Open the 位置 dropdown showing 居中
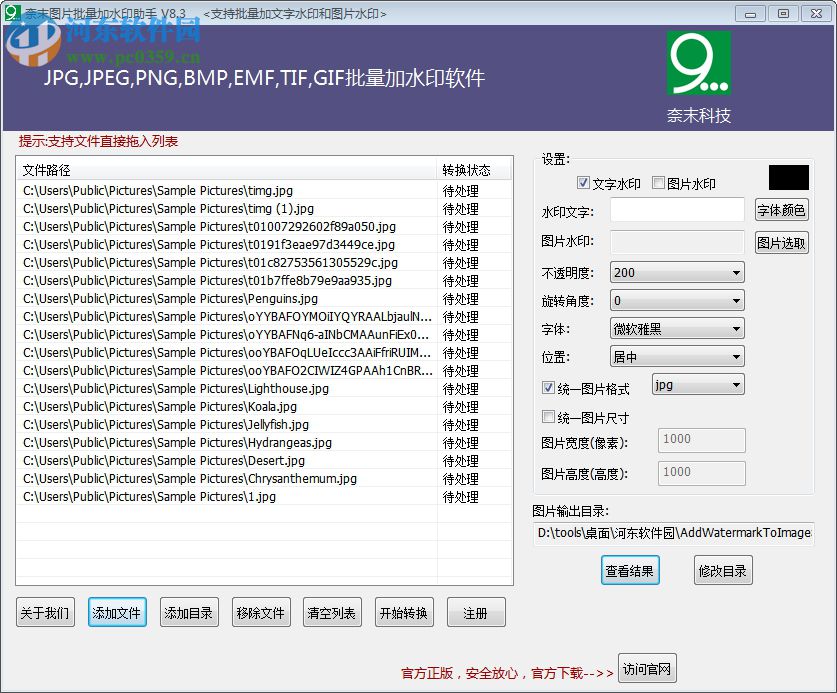The height and width of the screenshot is (693, 837). (676, 356)
